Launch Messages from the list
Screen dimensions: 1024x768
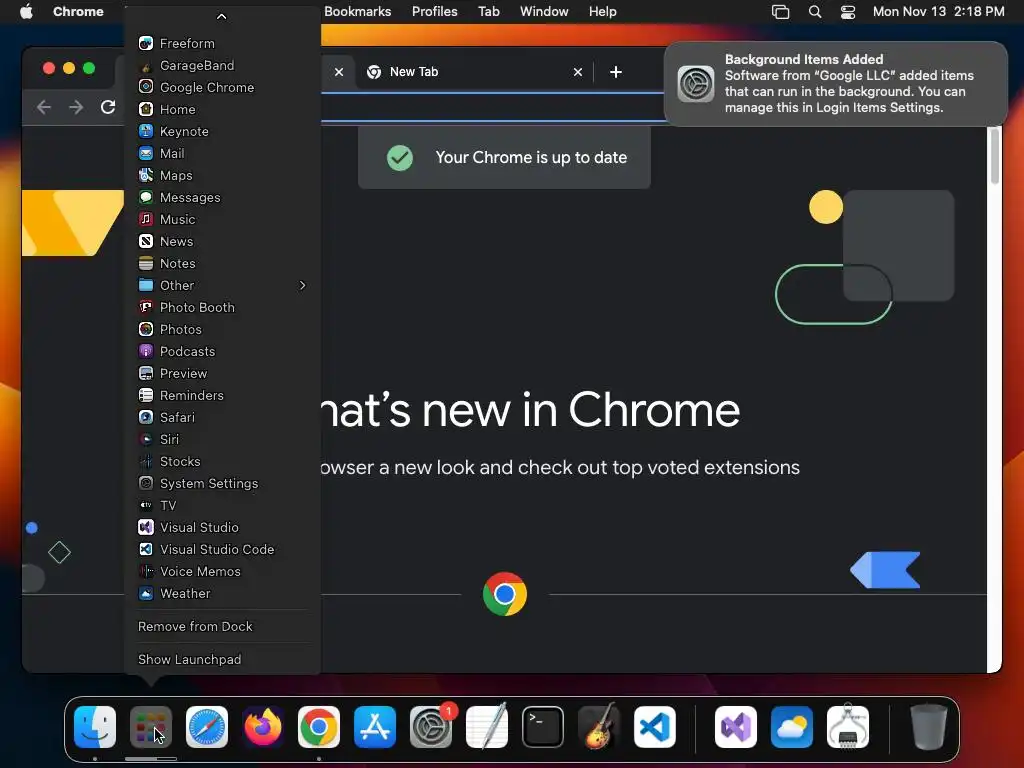(222, 197)
